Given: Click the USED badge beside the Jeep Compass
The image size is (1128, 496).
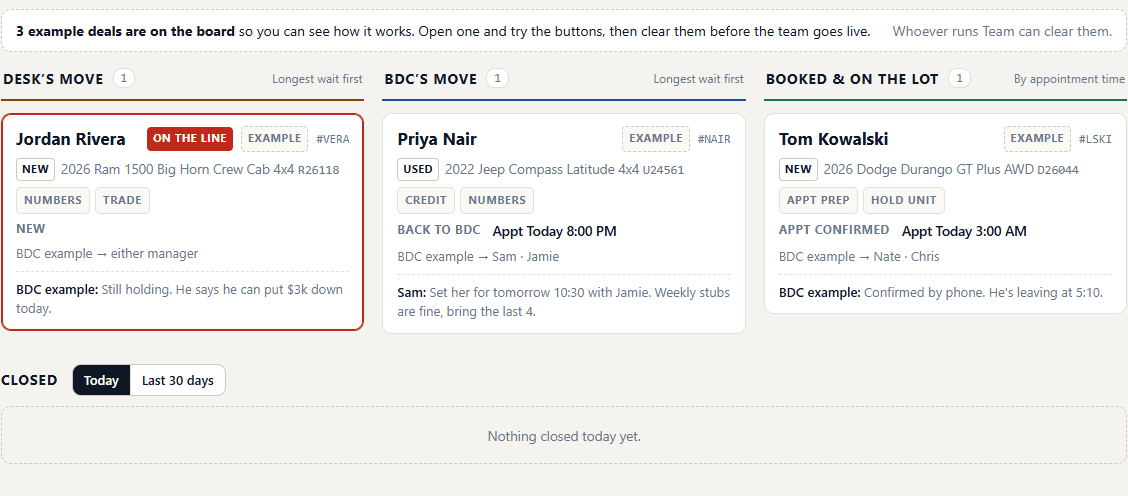Looking at the screenshot, I should click(x=418, y=170).
